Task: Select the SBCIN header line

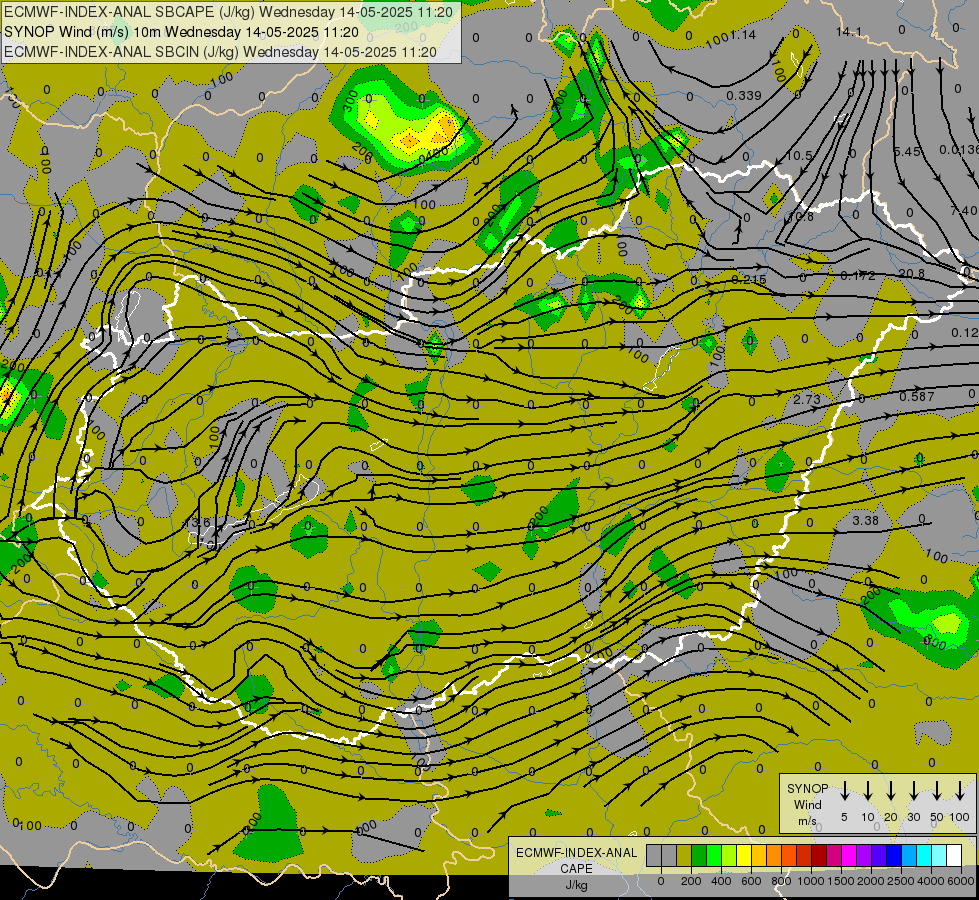Action: coord(220,52)
